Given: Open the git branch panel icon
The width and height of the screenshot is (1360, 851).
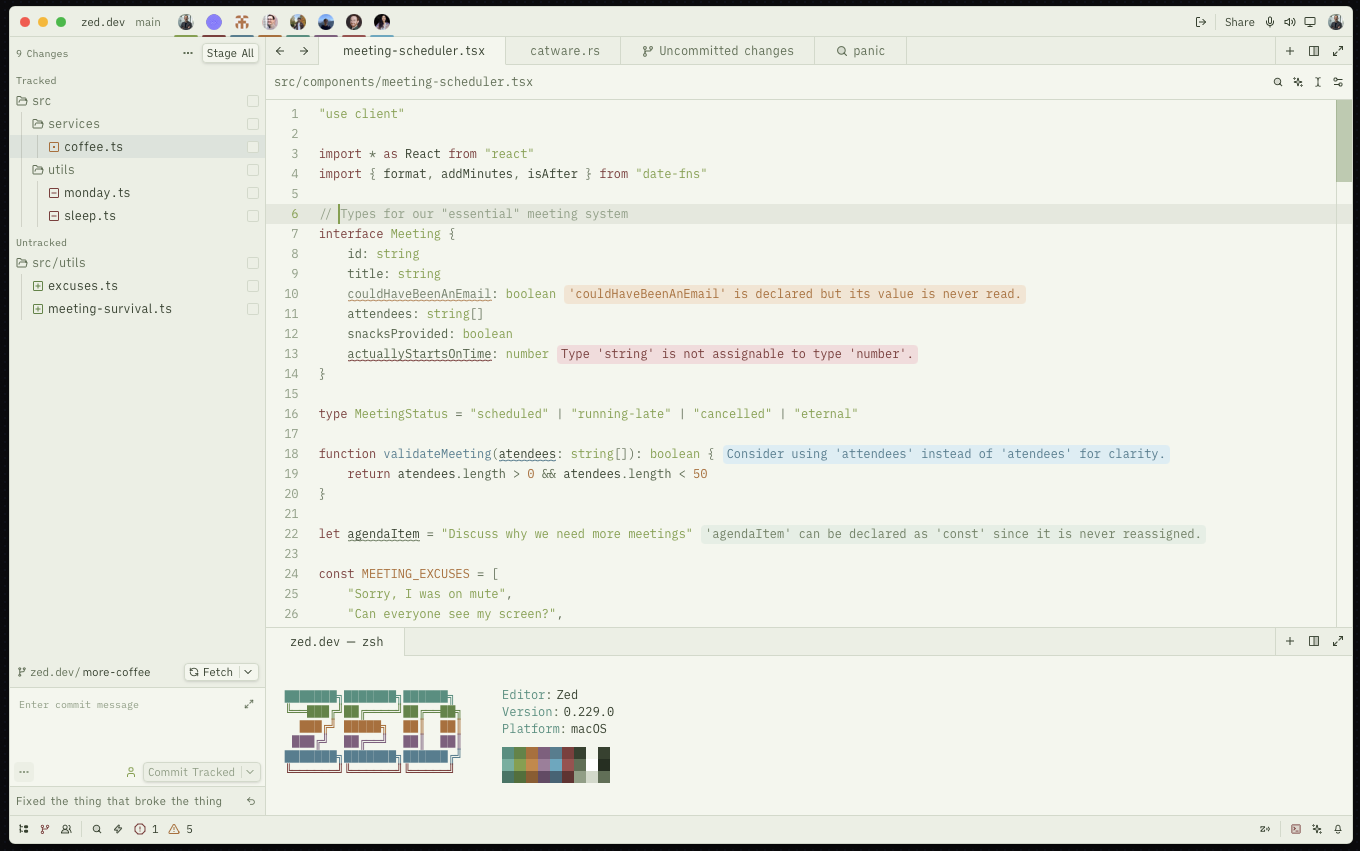Looking at the screenshot, I should 44,829.
